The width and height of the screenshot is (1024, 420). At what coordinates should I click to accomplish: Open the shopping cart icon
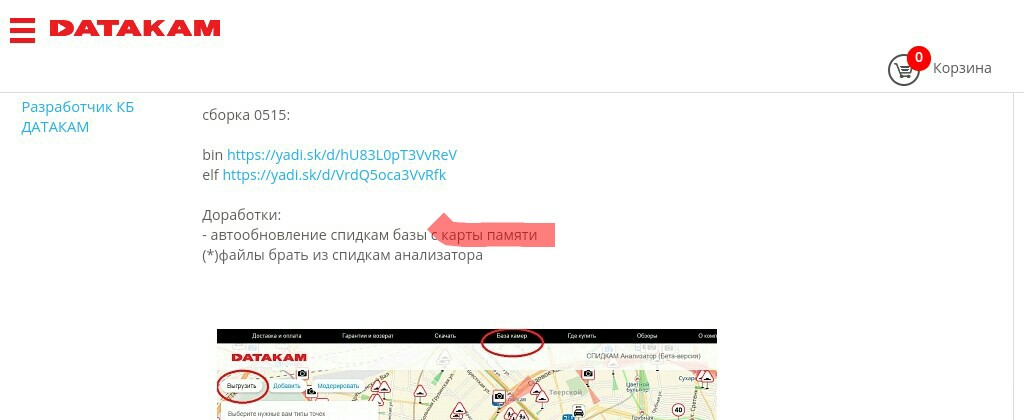click(x=903, y=70)
